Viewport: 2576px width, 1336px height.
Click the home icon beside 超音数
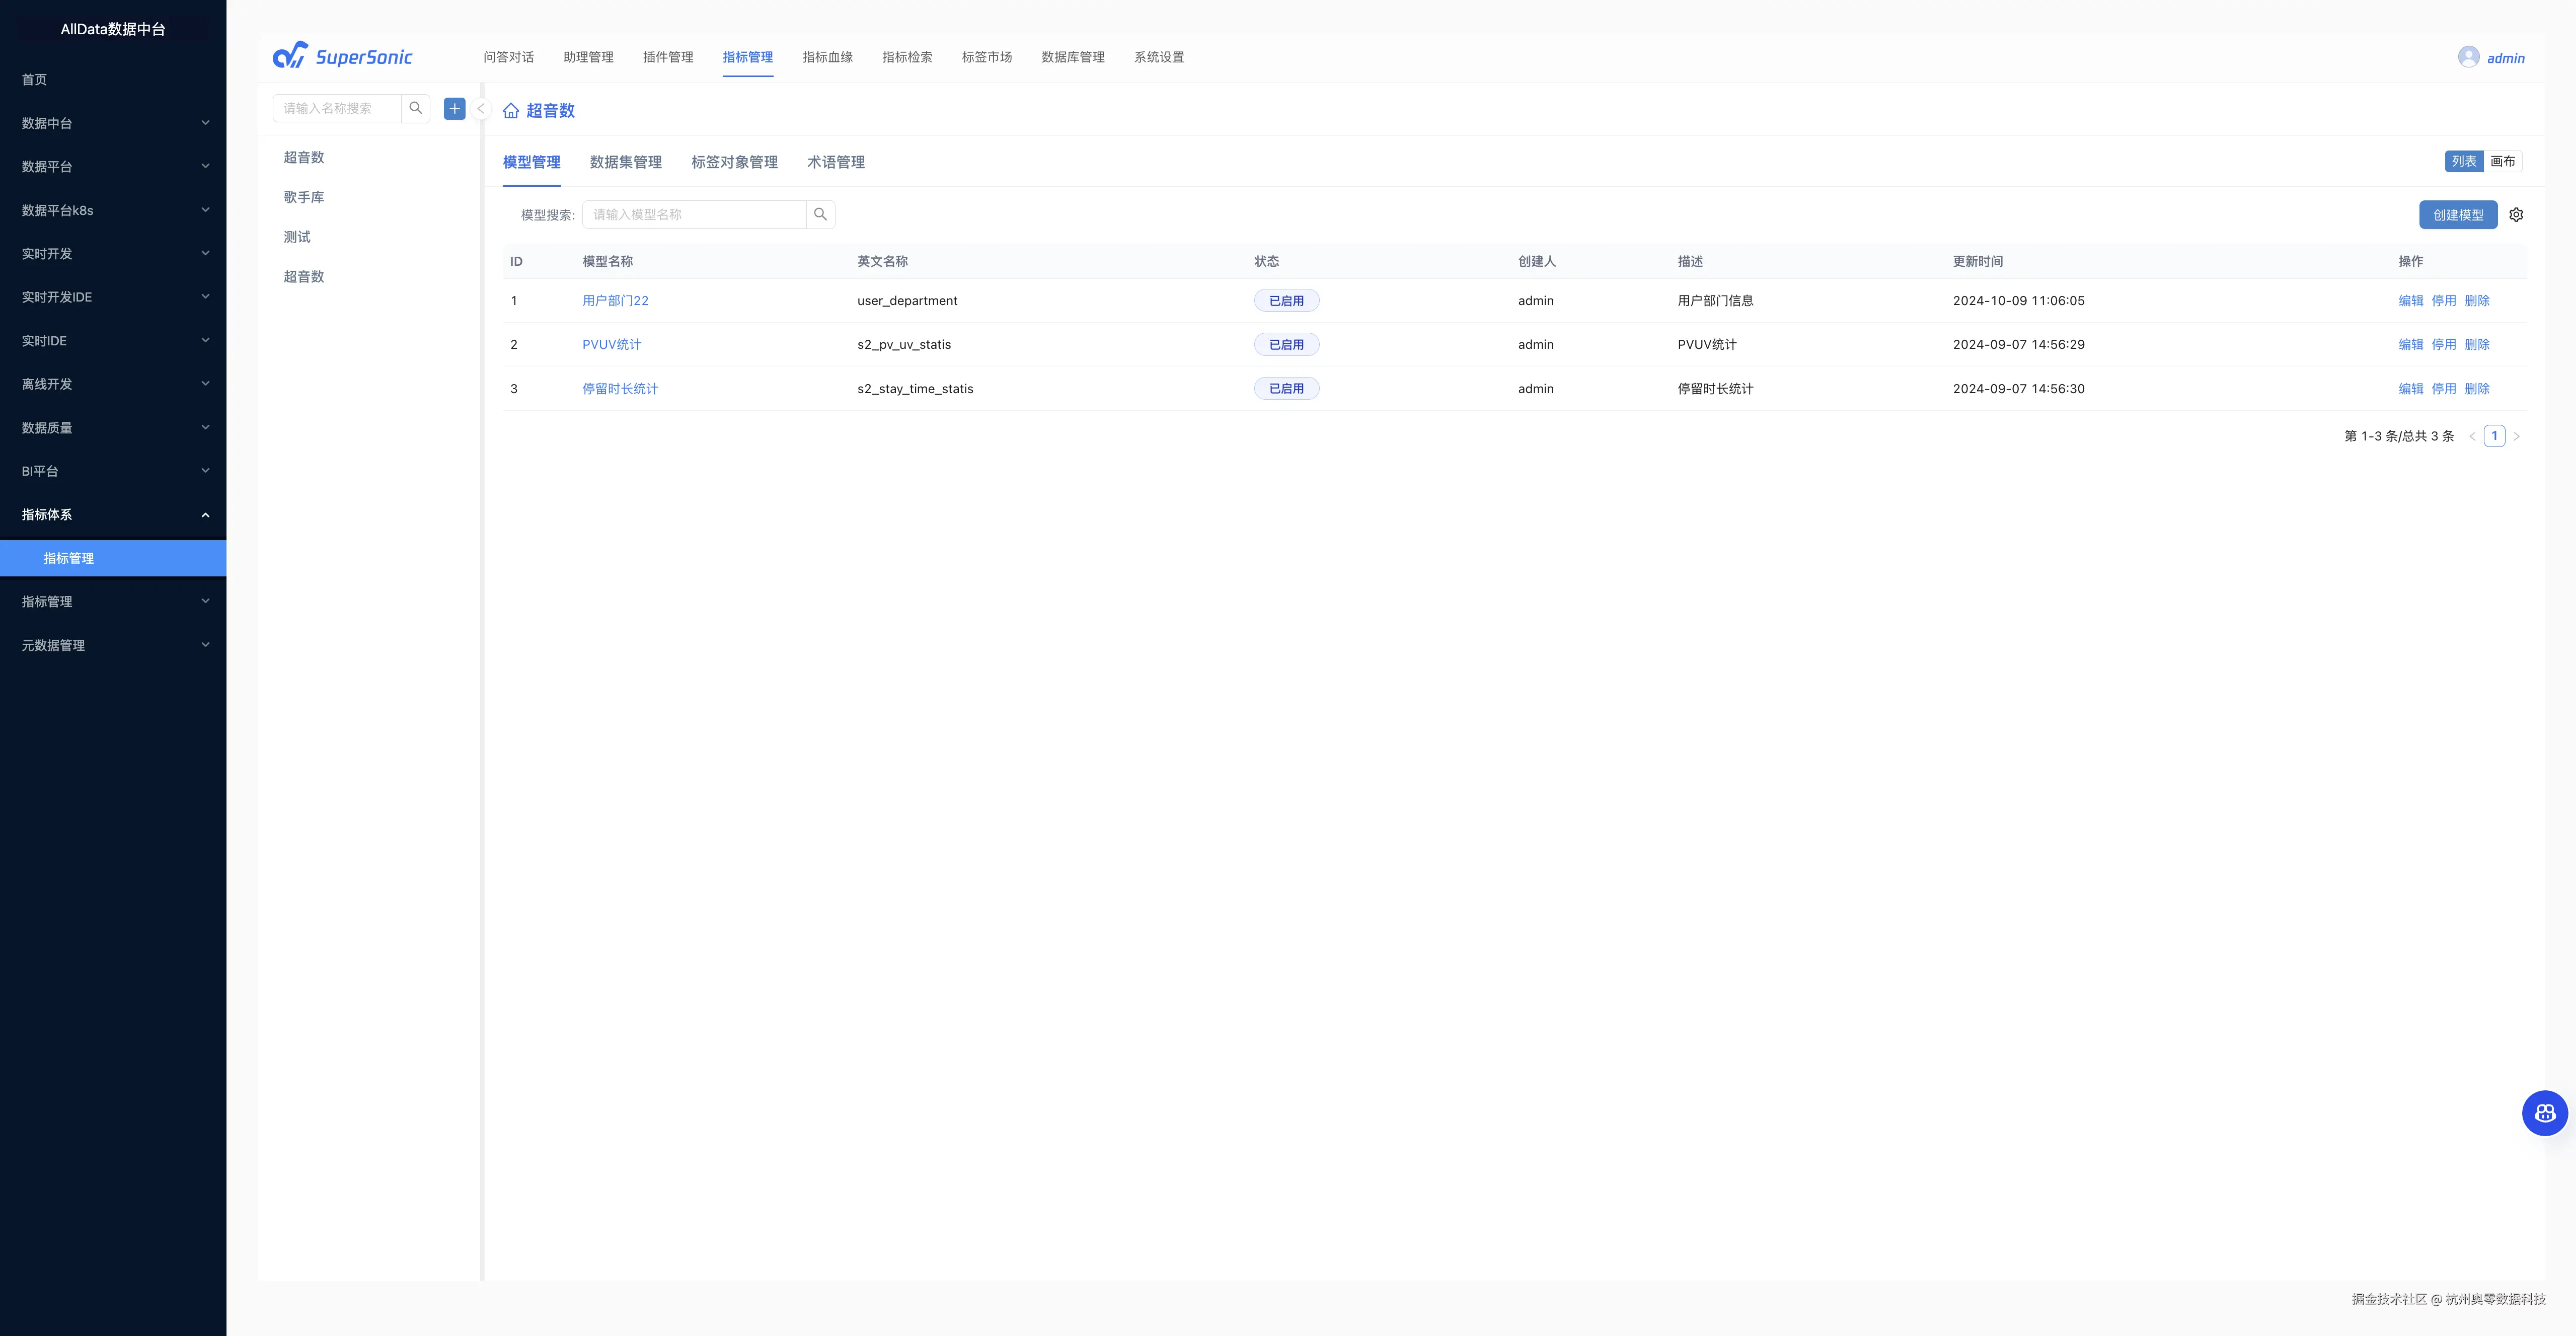(x=511, y=111)
